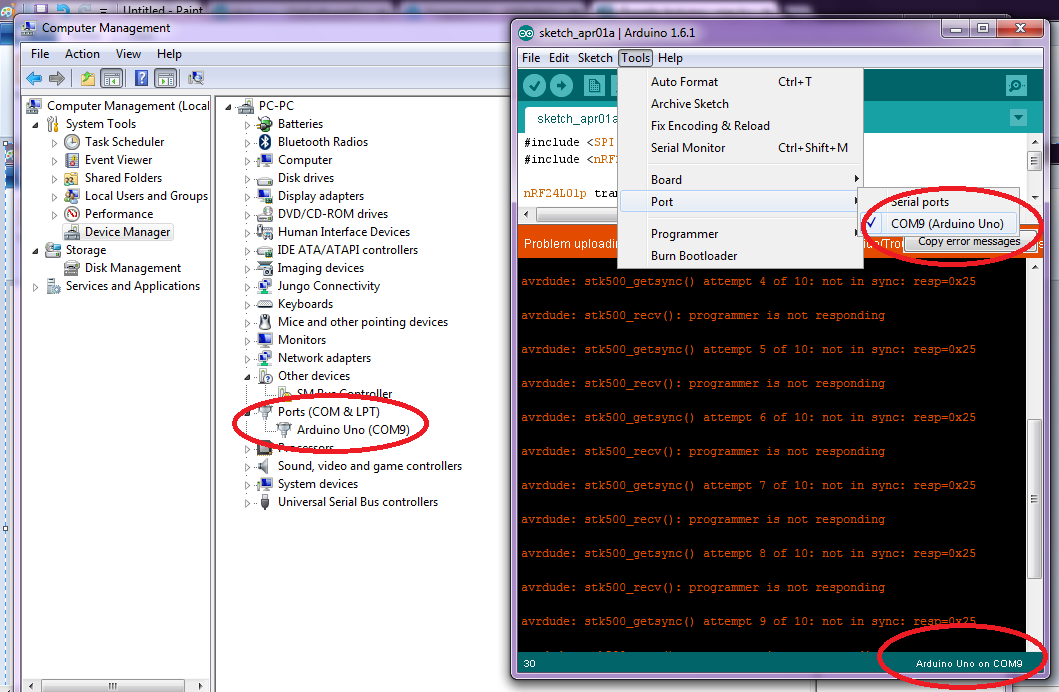
Task: Click the Properties pane toolbar icon
Action: tap(165, 78)
